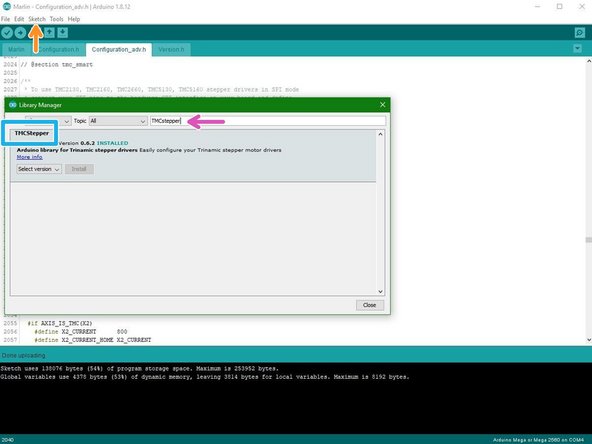This screenshot has height=444, width=592.
Task: Click the Verify checkmark toolbar icon
Action: pos(7,33)
